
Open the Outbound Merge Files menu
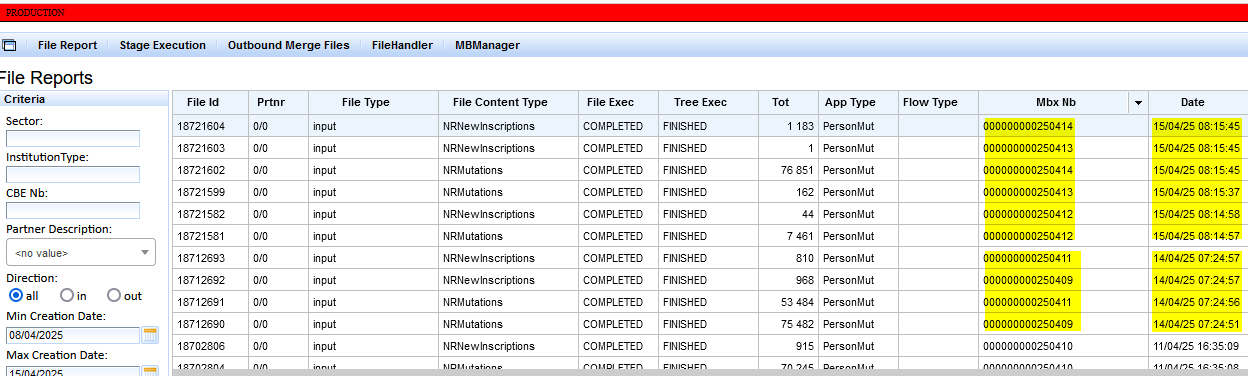click(289, 45)
